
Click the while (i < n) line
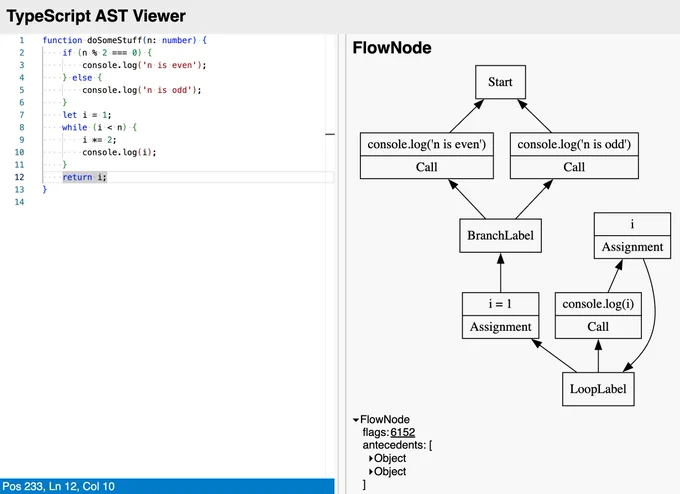pyautogui.click(x=99, y=127)
